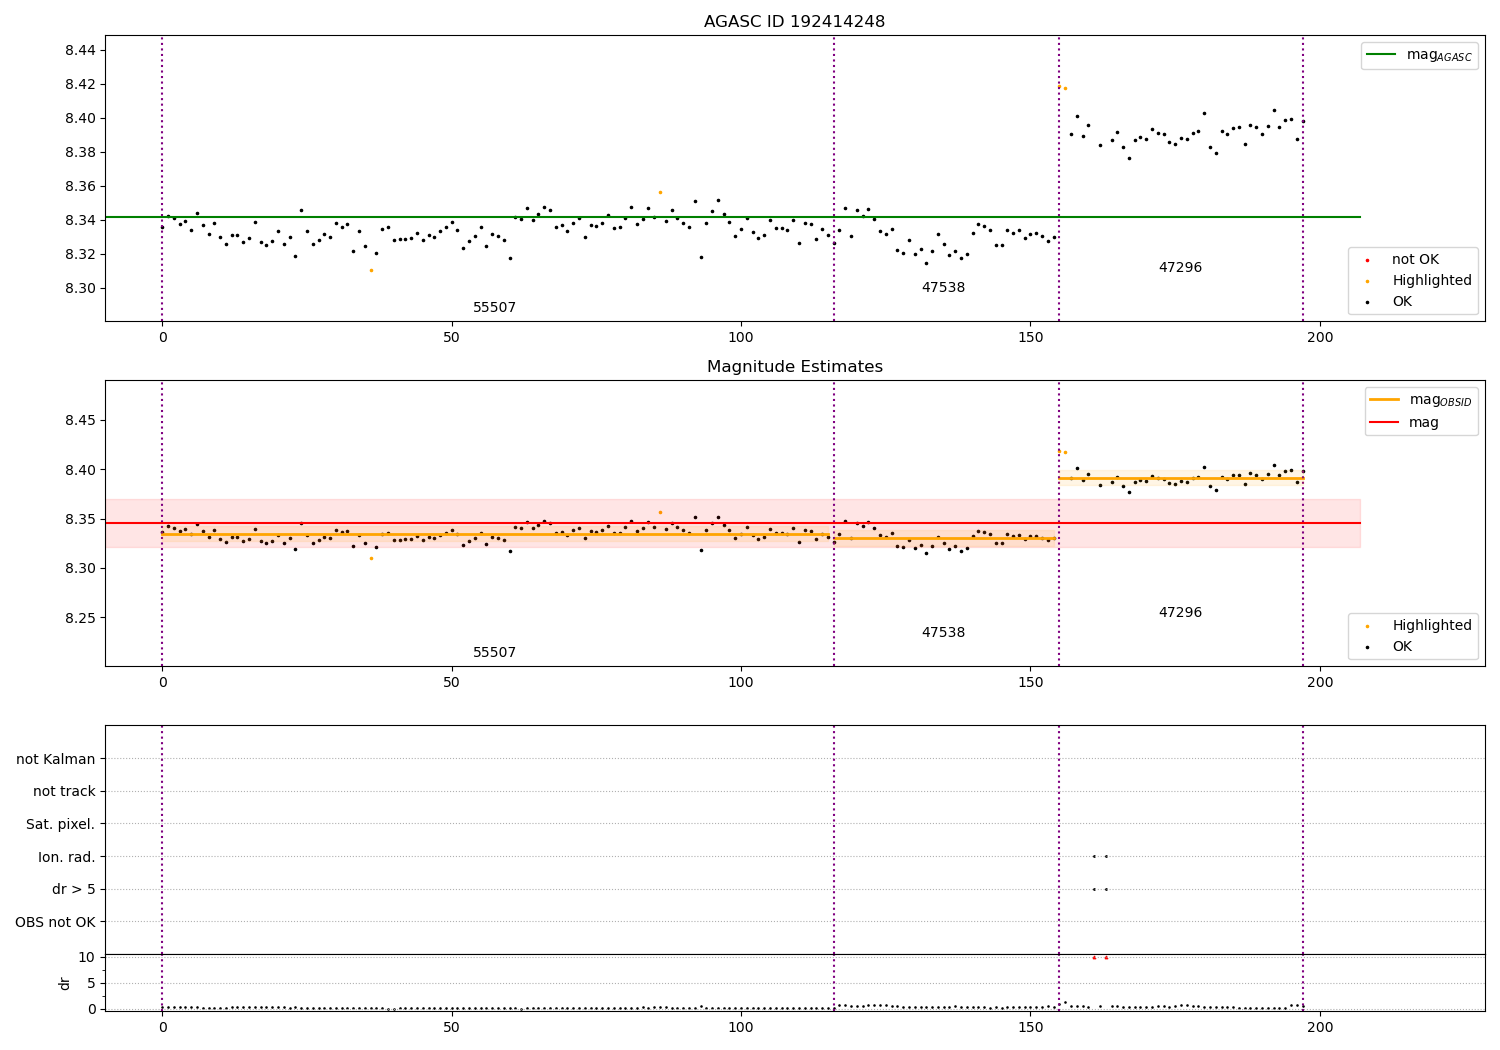Click the 'Ion. rad.' row label
The height and width of the screenshot is (1050, 1500).
[x=67, y=858]
